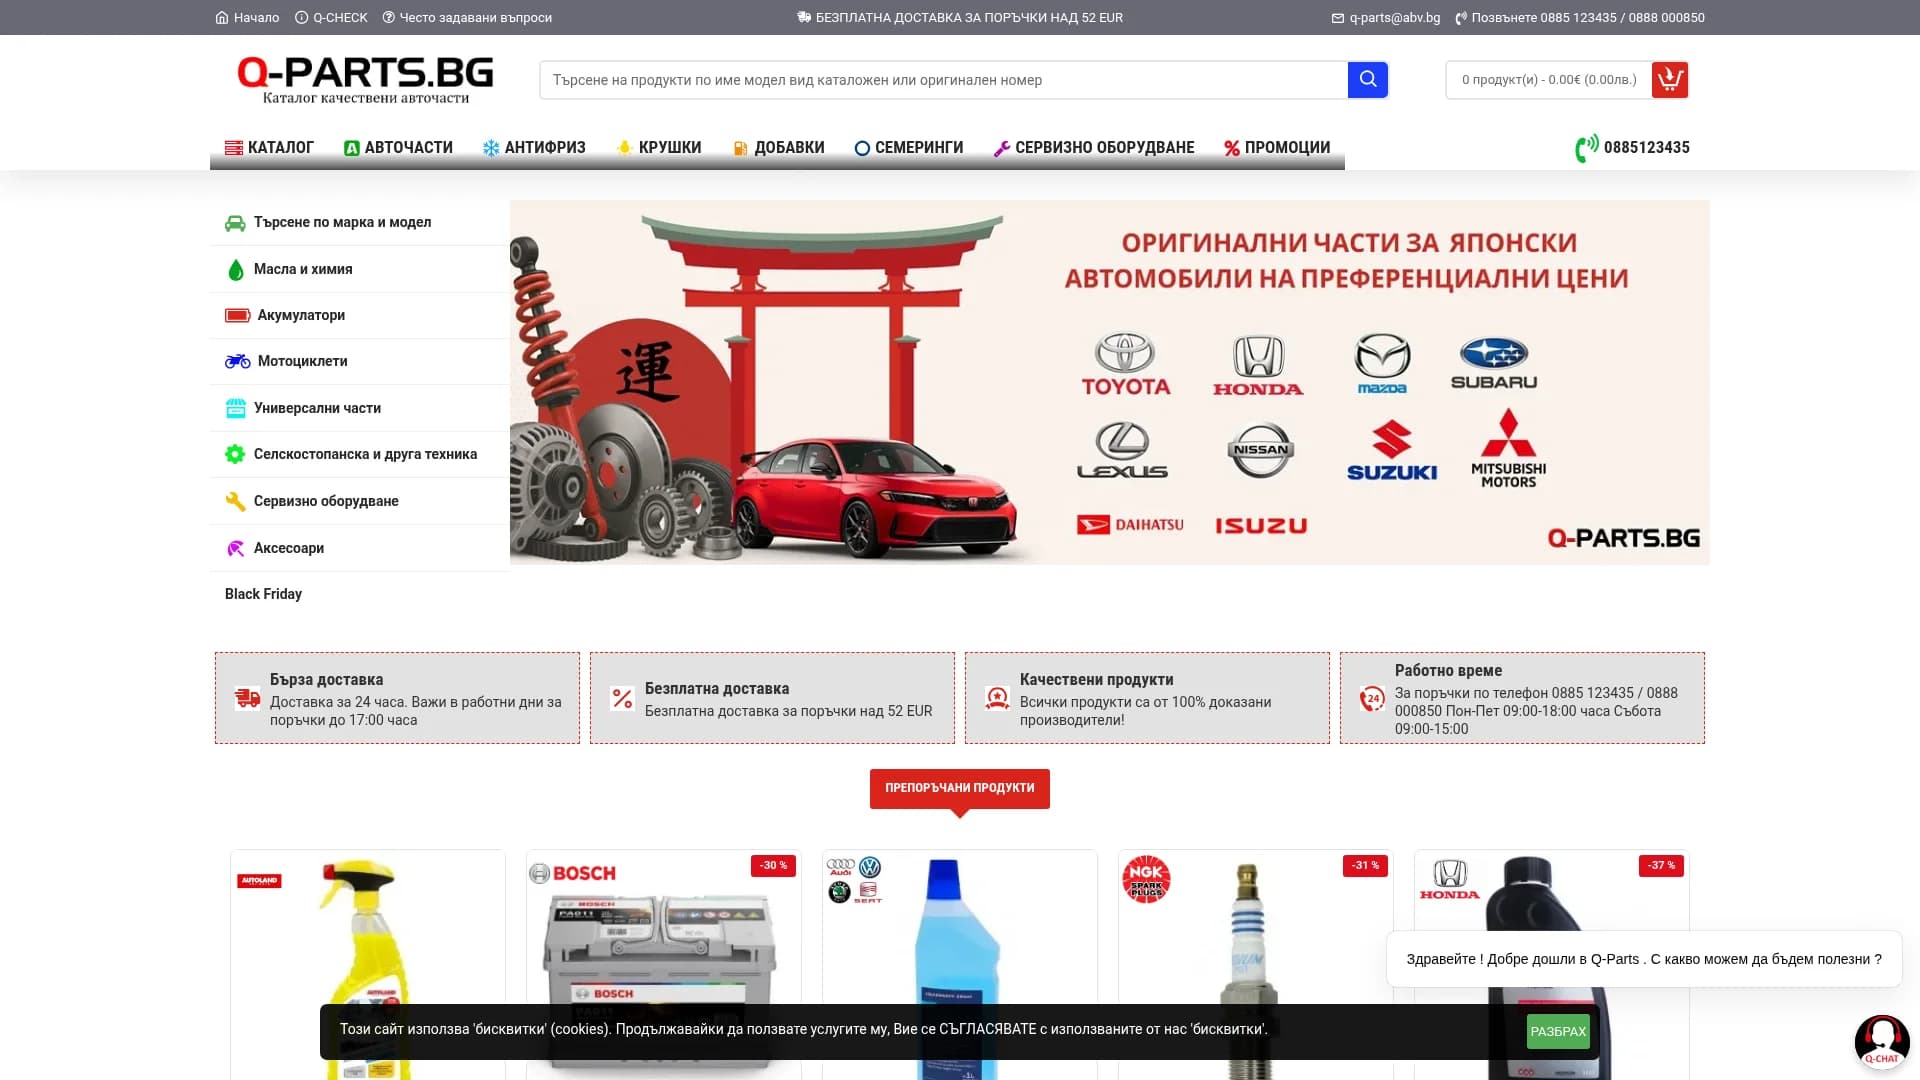This screenshot has height=1080, width=1920.
Task: Click the envelope icon next to q-parts@abv.bg
Action: coord(1337,17)
